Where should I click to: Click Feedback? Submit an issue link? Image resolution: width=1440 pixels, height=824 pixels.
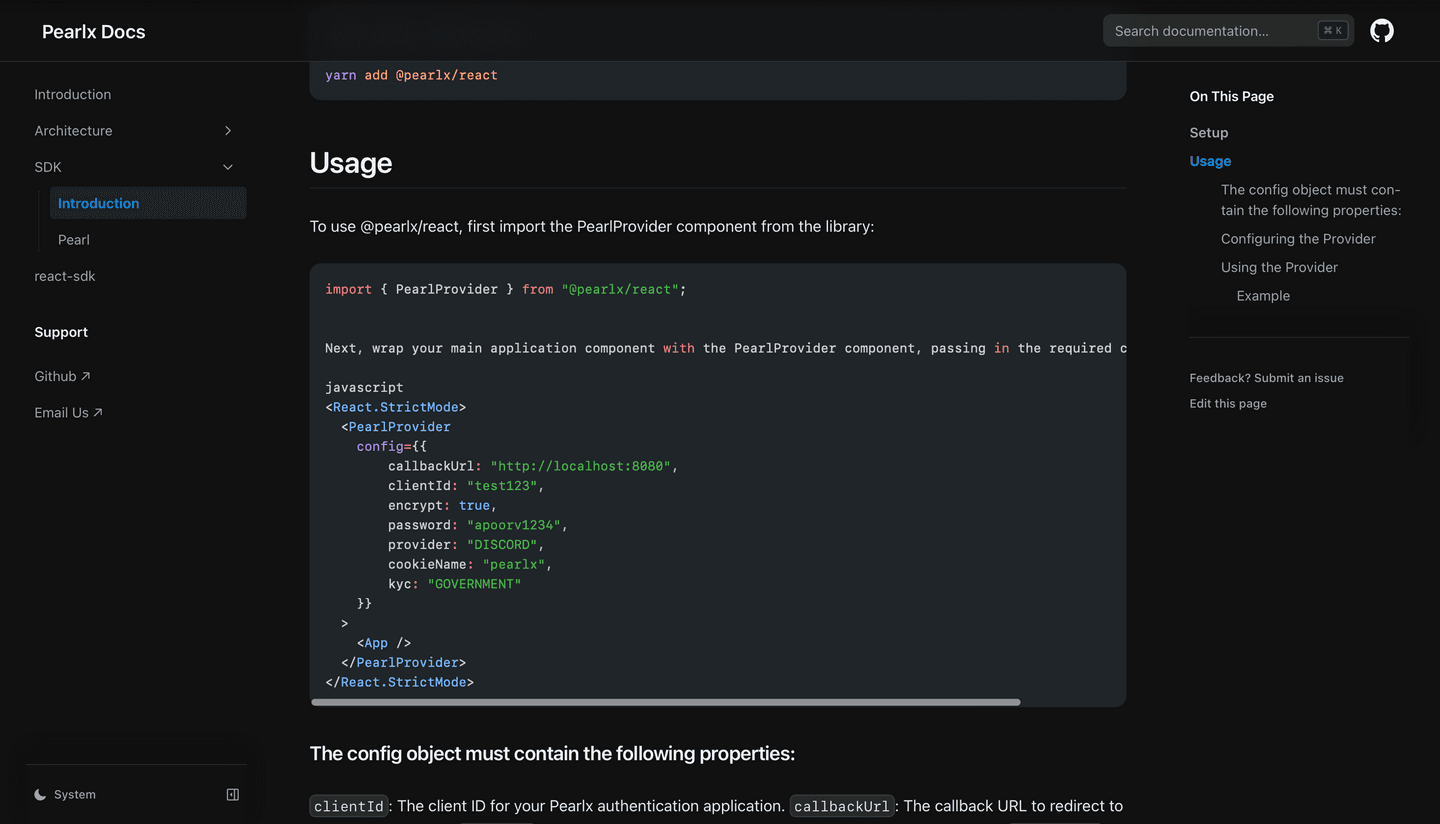click(1266, 378)
